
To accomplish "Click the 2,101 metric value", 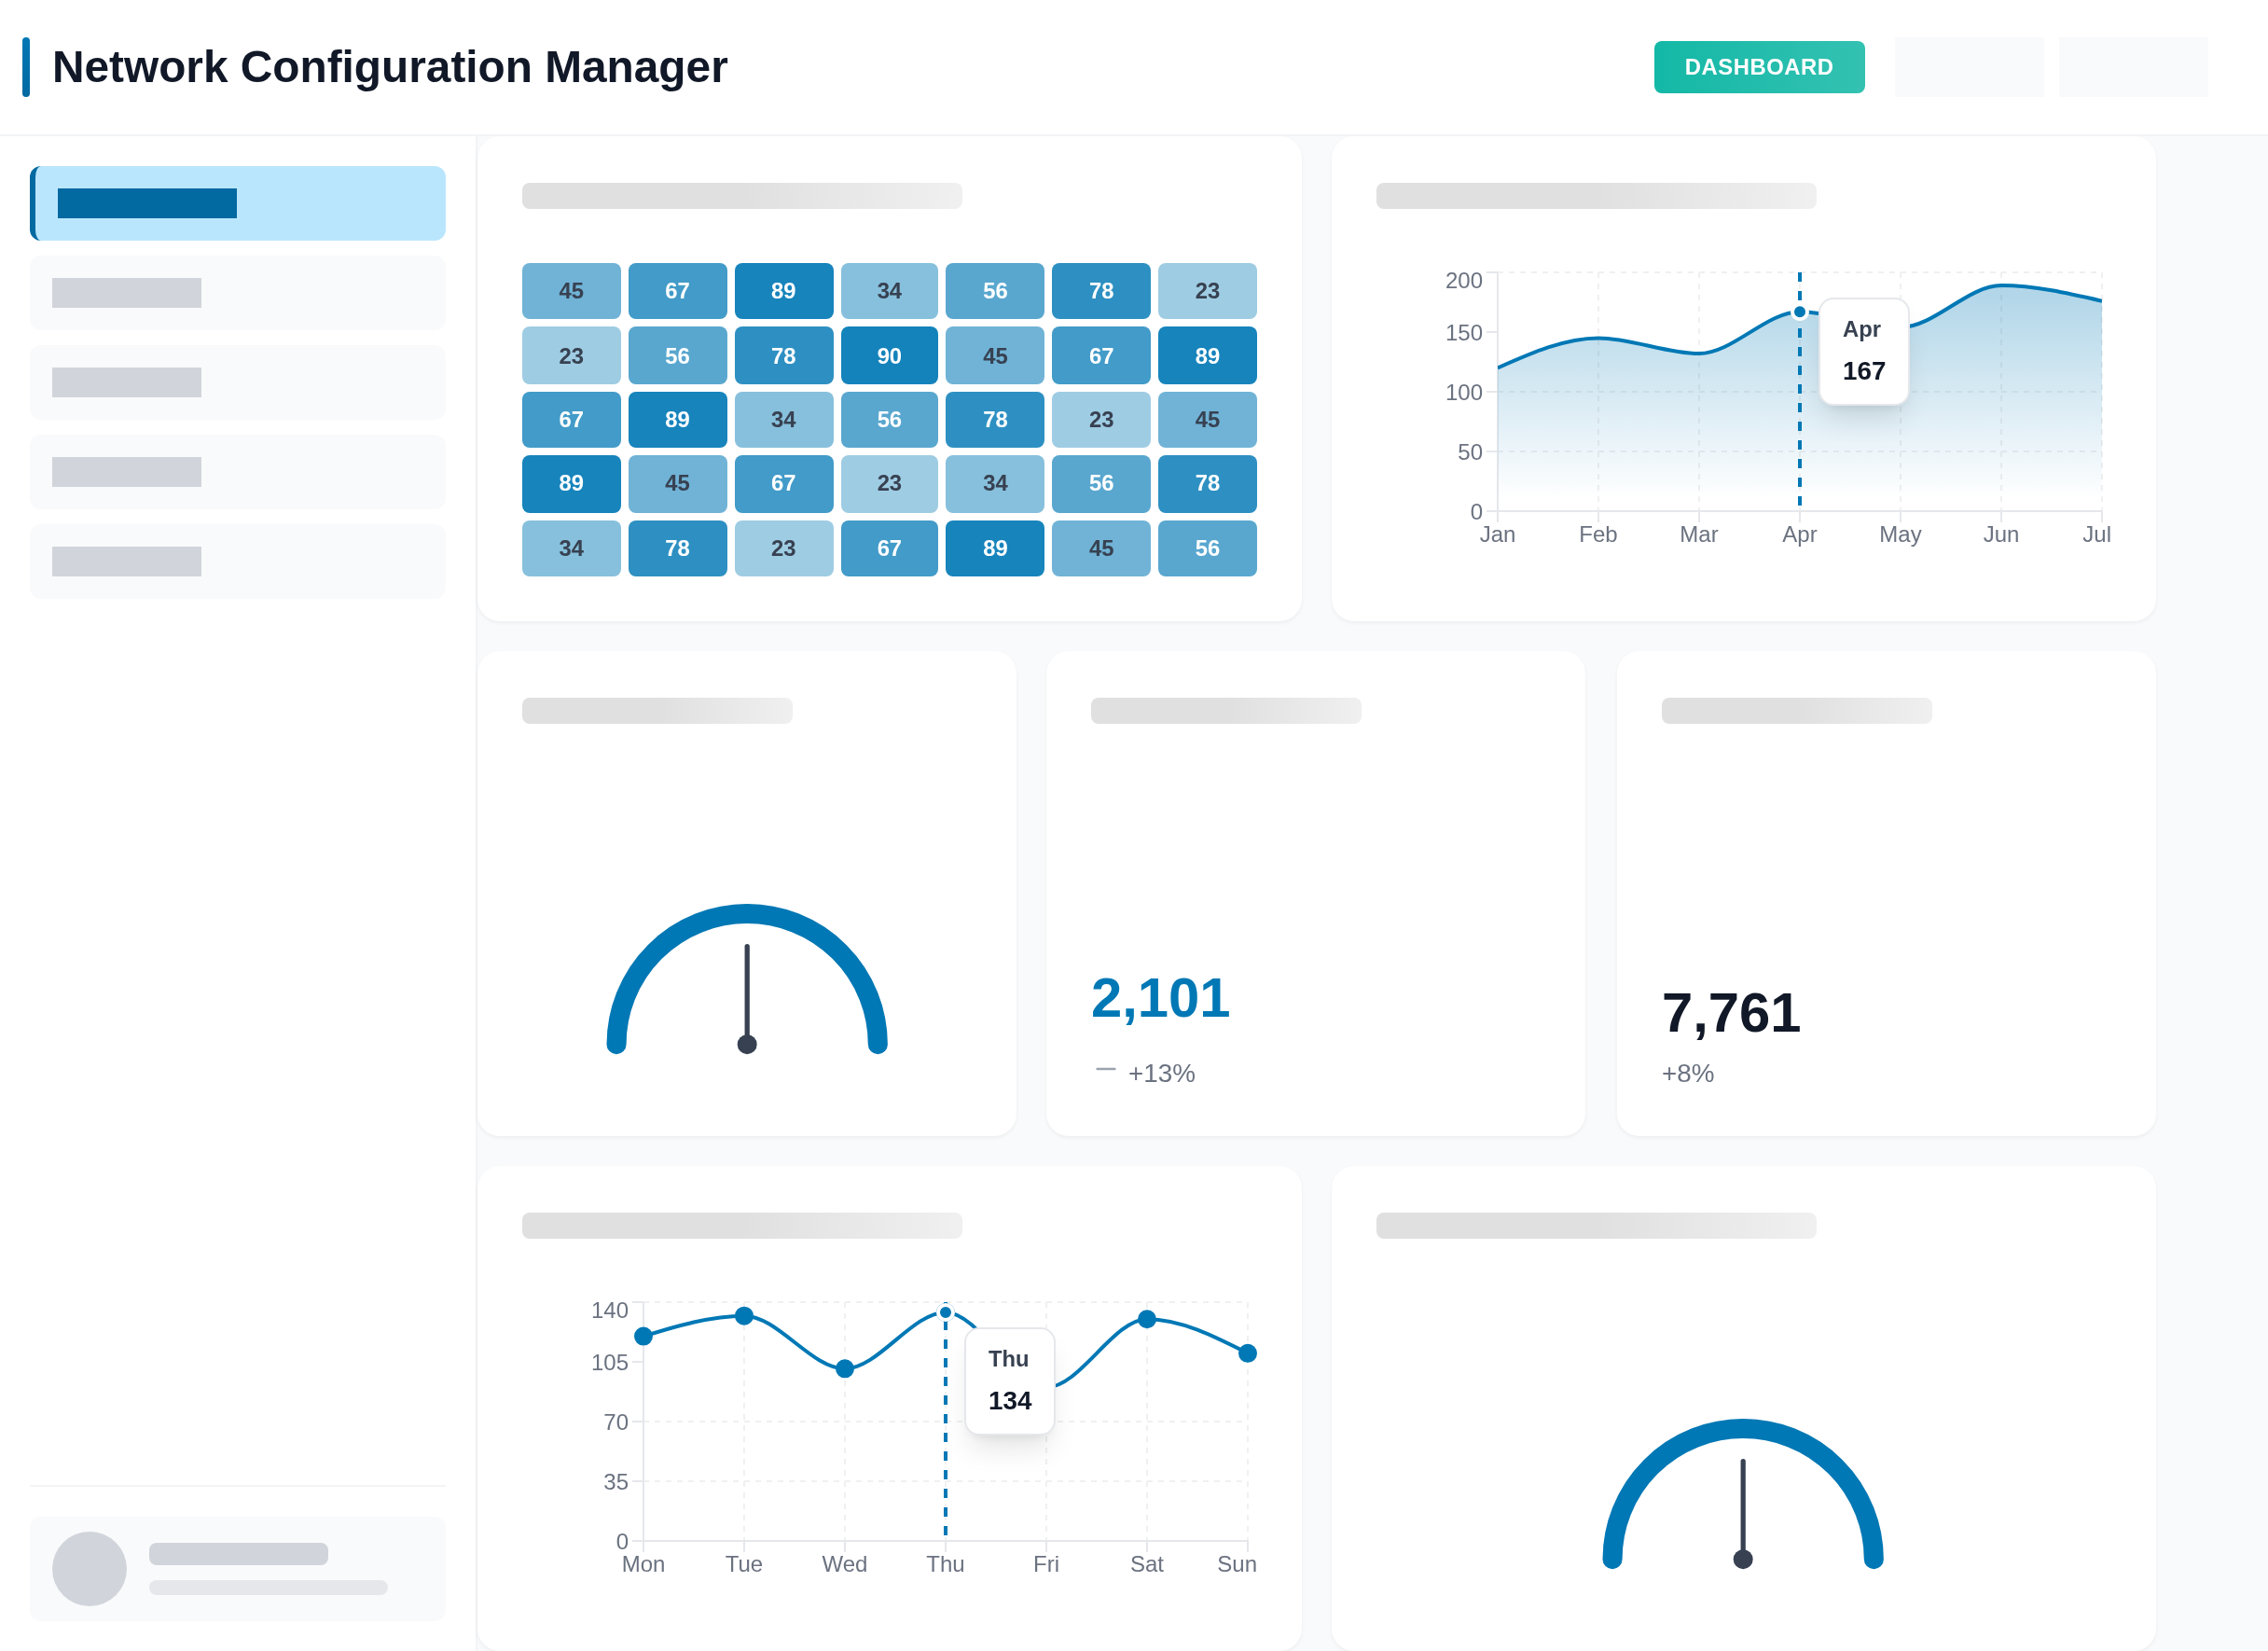I will 1160,998.
